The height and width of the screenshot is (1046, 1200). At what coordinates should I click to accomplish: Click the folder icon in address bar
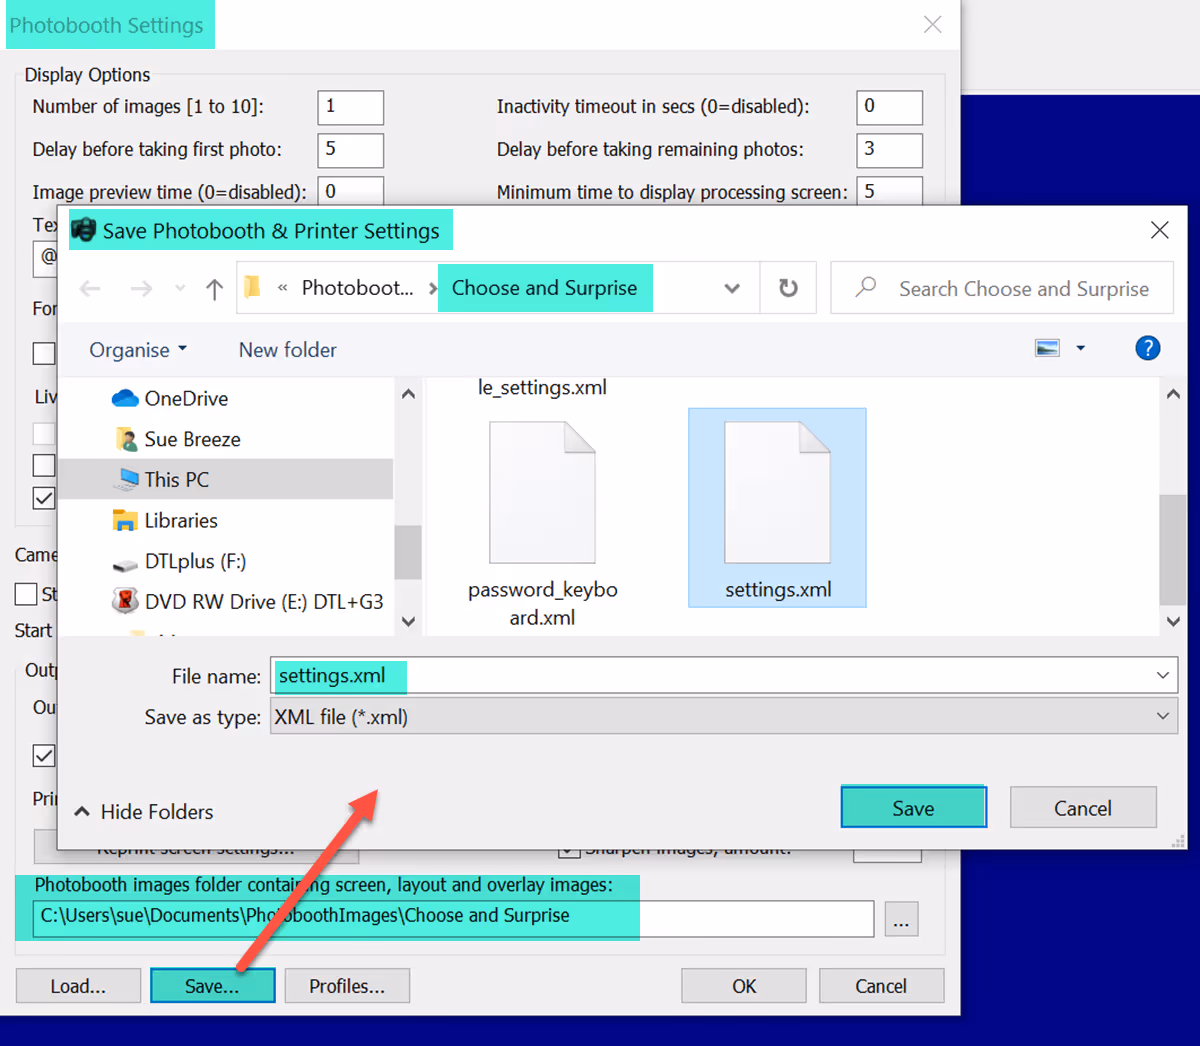(253, 288)
